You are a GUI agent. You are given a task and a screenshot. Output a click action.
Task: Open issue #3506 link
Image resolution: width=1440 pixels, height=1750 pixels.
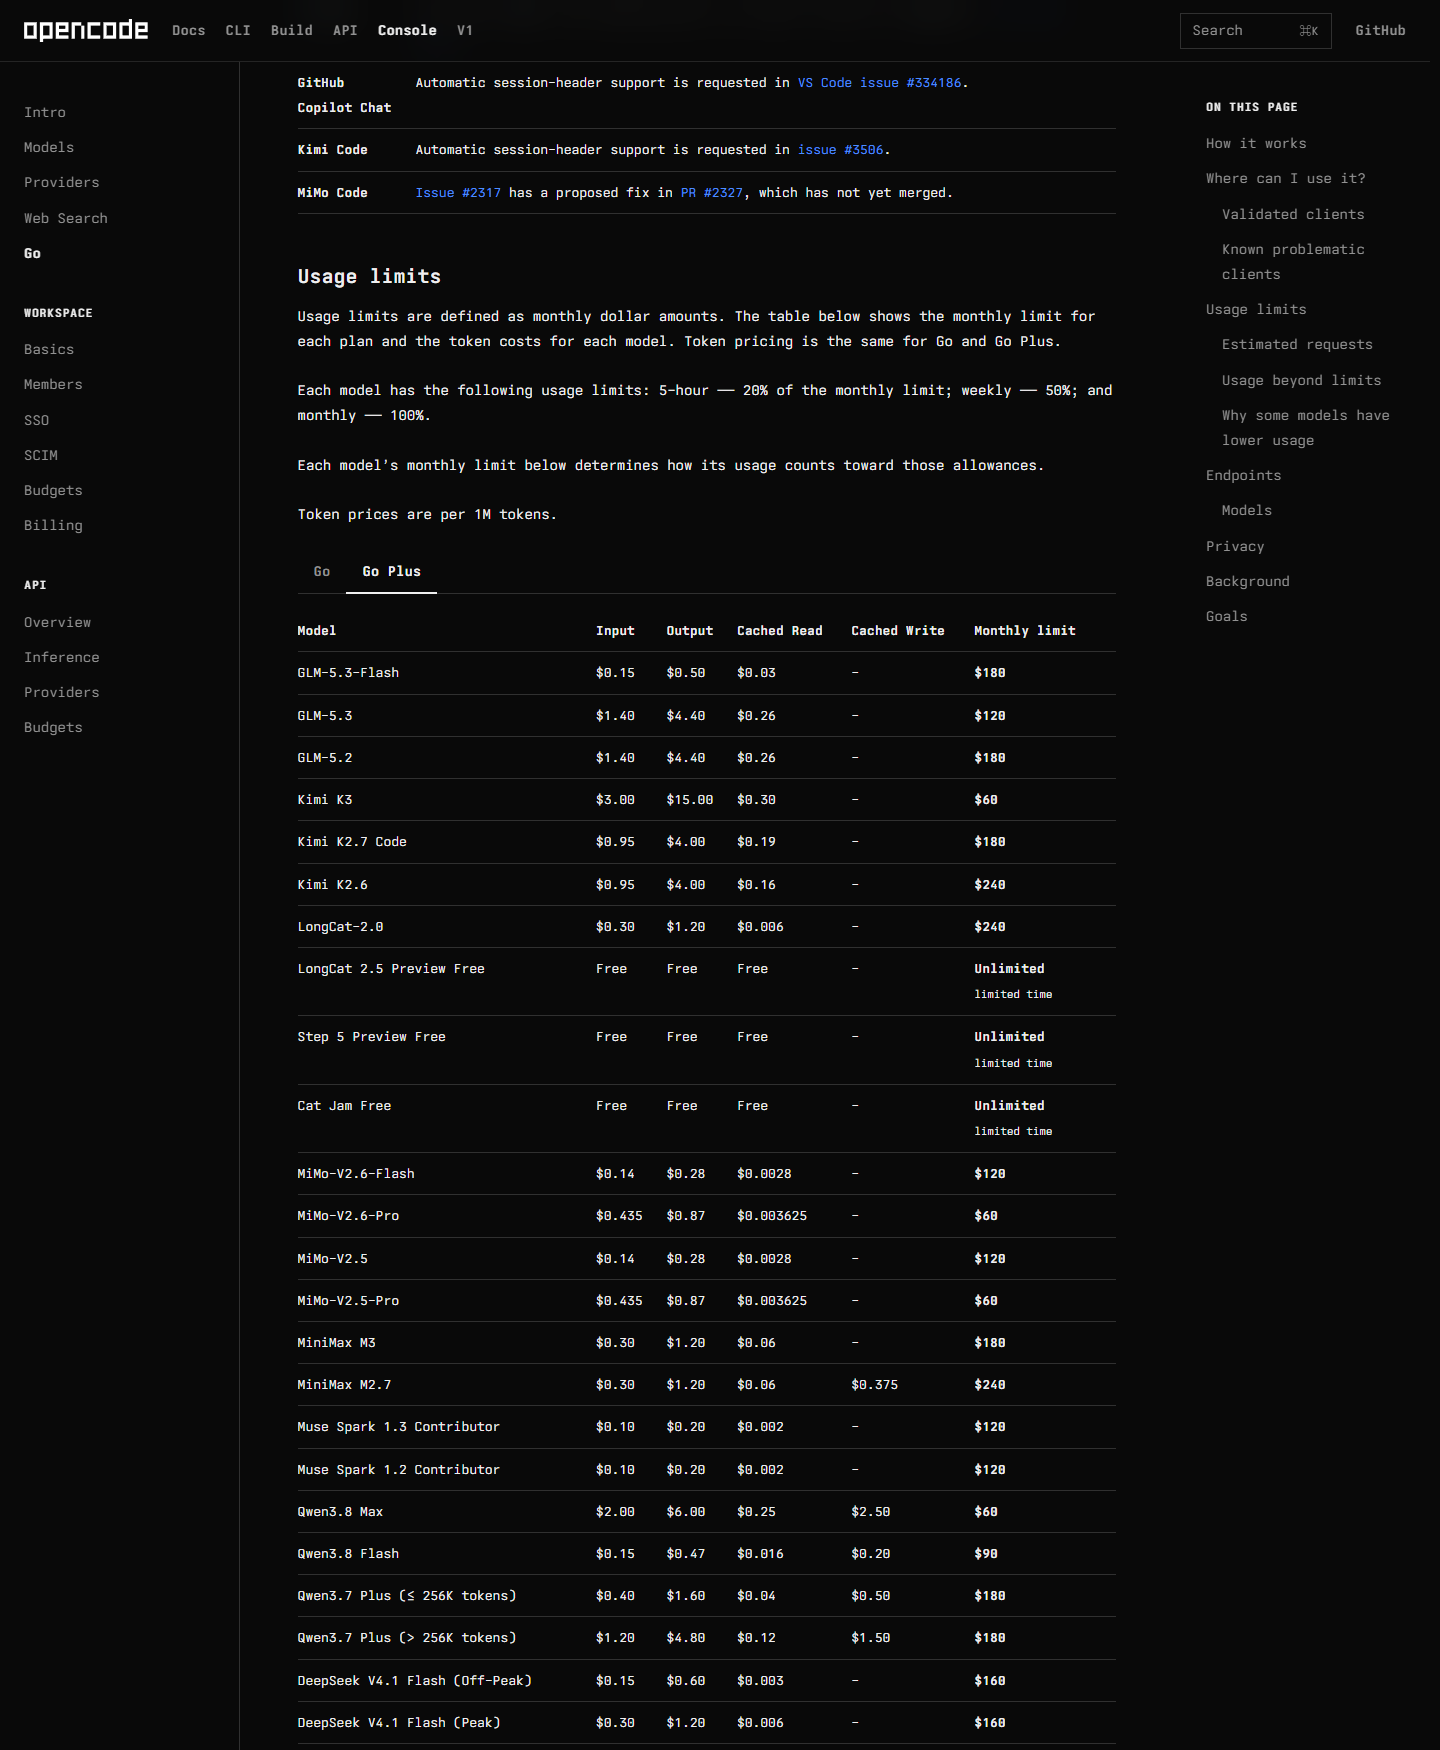(x=840, y=150)
